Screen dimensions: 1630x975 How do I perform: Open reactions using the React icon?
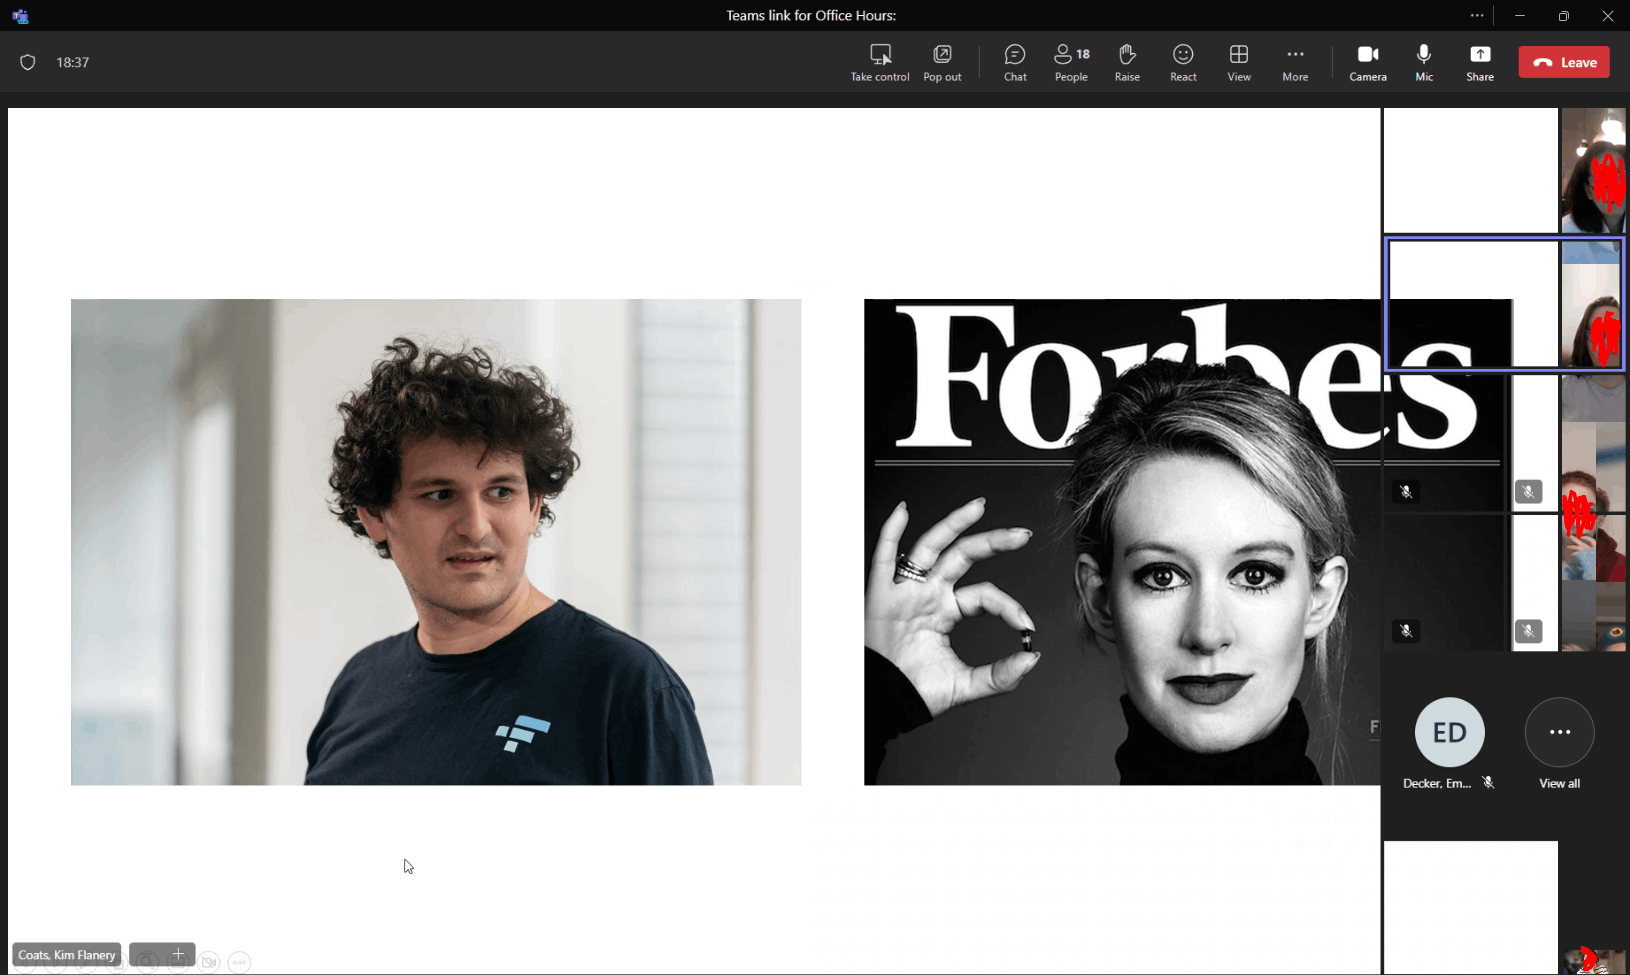point(1182,61)
